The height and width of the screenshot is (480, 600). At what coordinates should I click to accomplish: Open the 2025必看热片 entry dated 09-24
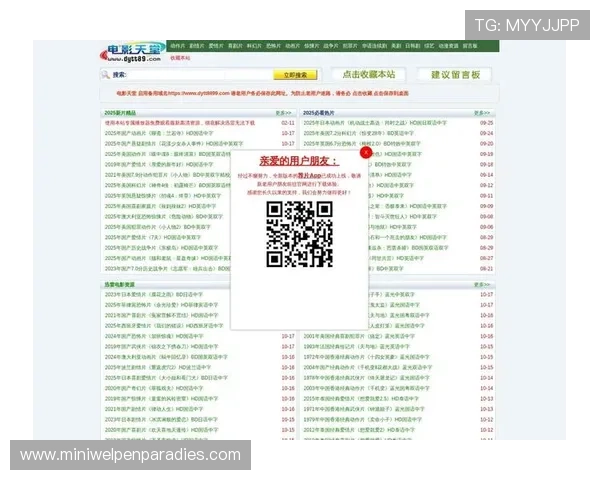point(359,133)
